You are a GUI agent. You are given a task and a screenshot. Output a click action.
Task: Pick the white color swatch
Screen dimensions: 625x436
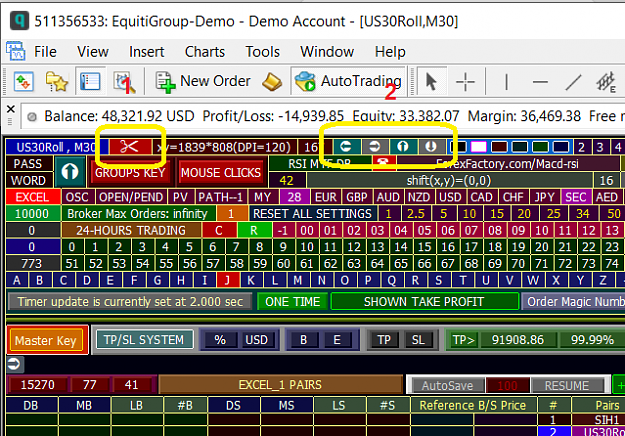[x=479, y=147]
